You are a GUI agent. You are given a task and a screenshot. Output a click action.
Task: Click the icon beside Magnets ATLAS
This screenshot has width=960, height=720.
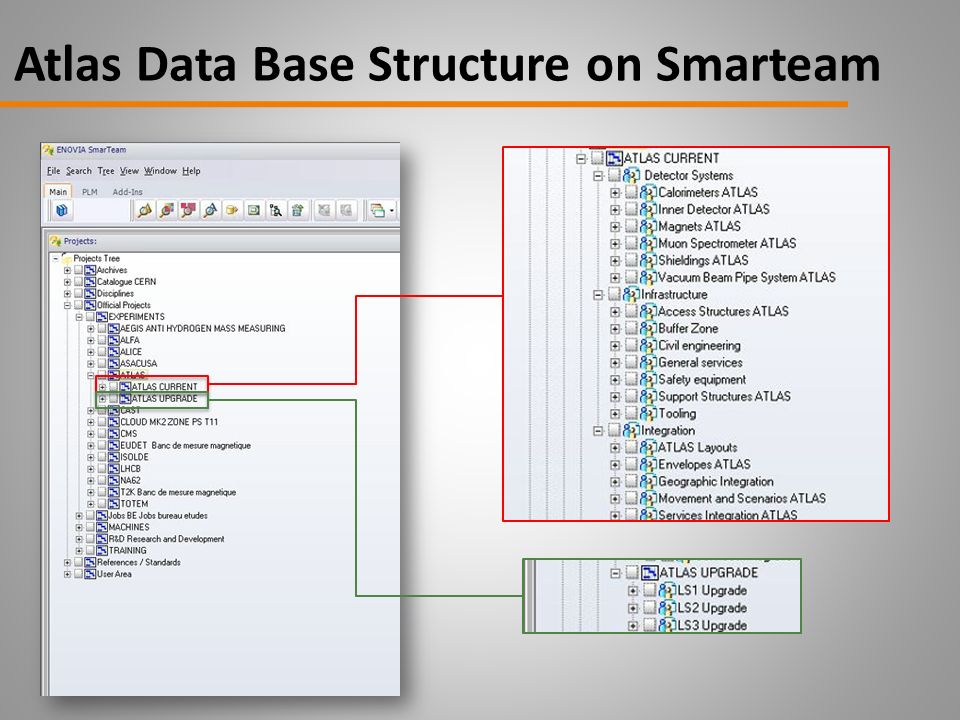(x=648, y=227)
